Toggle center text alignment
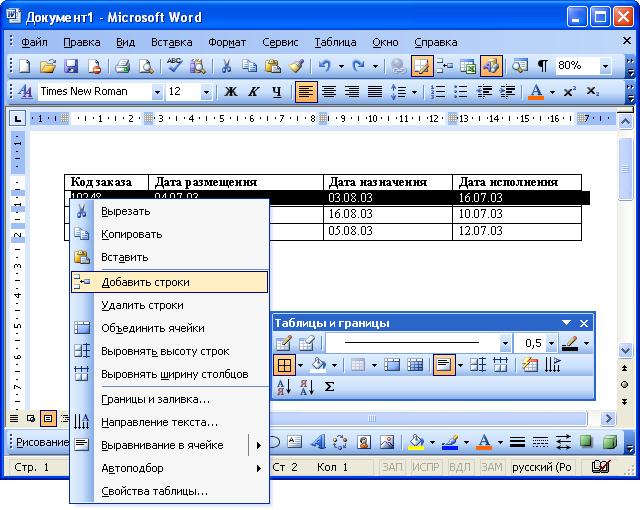The image size is (640, 510). click(329, 91)
